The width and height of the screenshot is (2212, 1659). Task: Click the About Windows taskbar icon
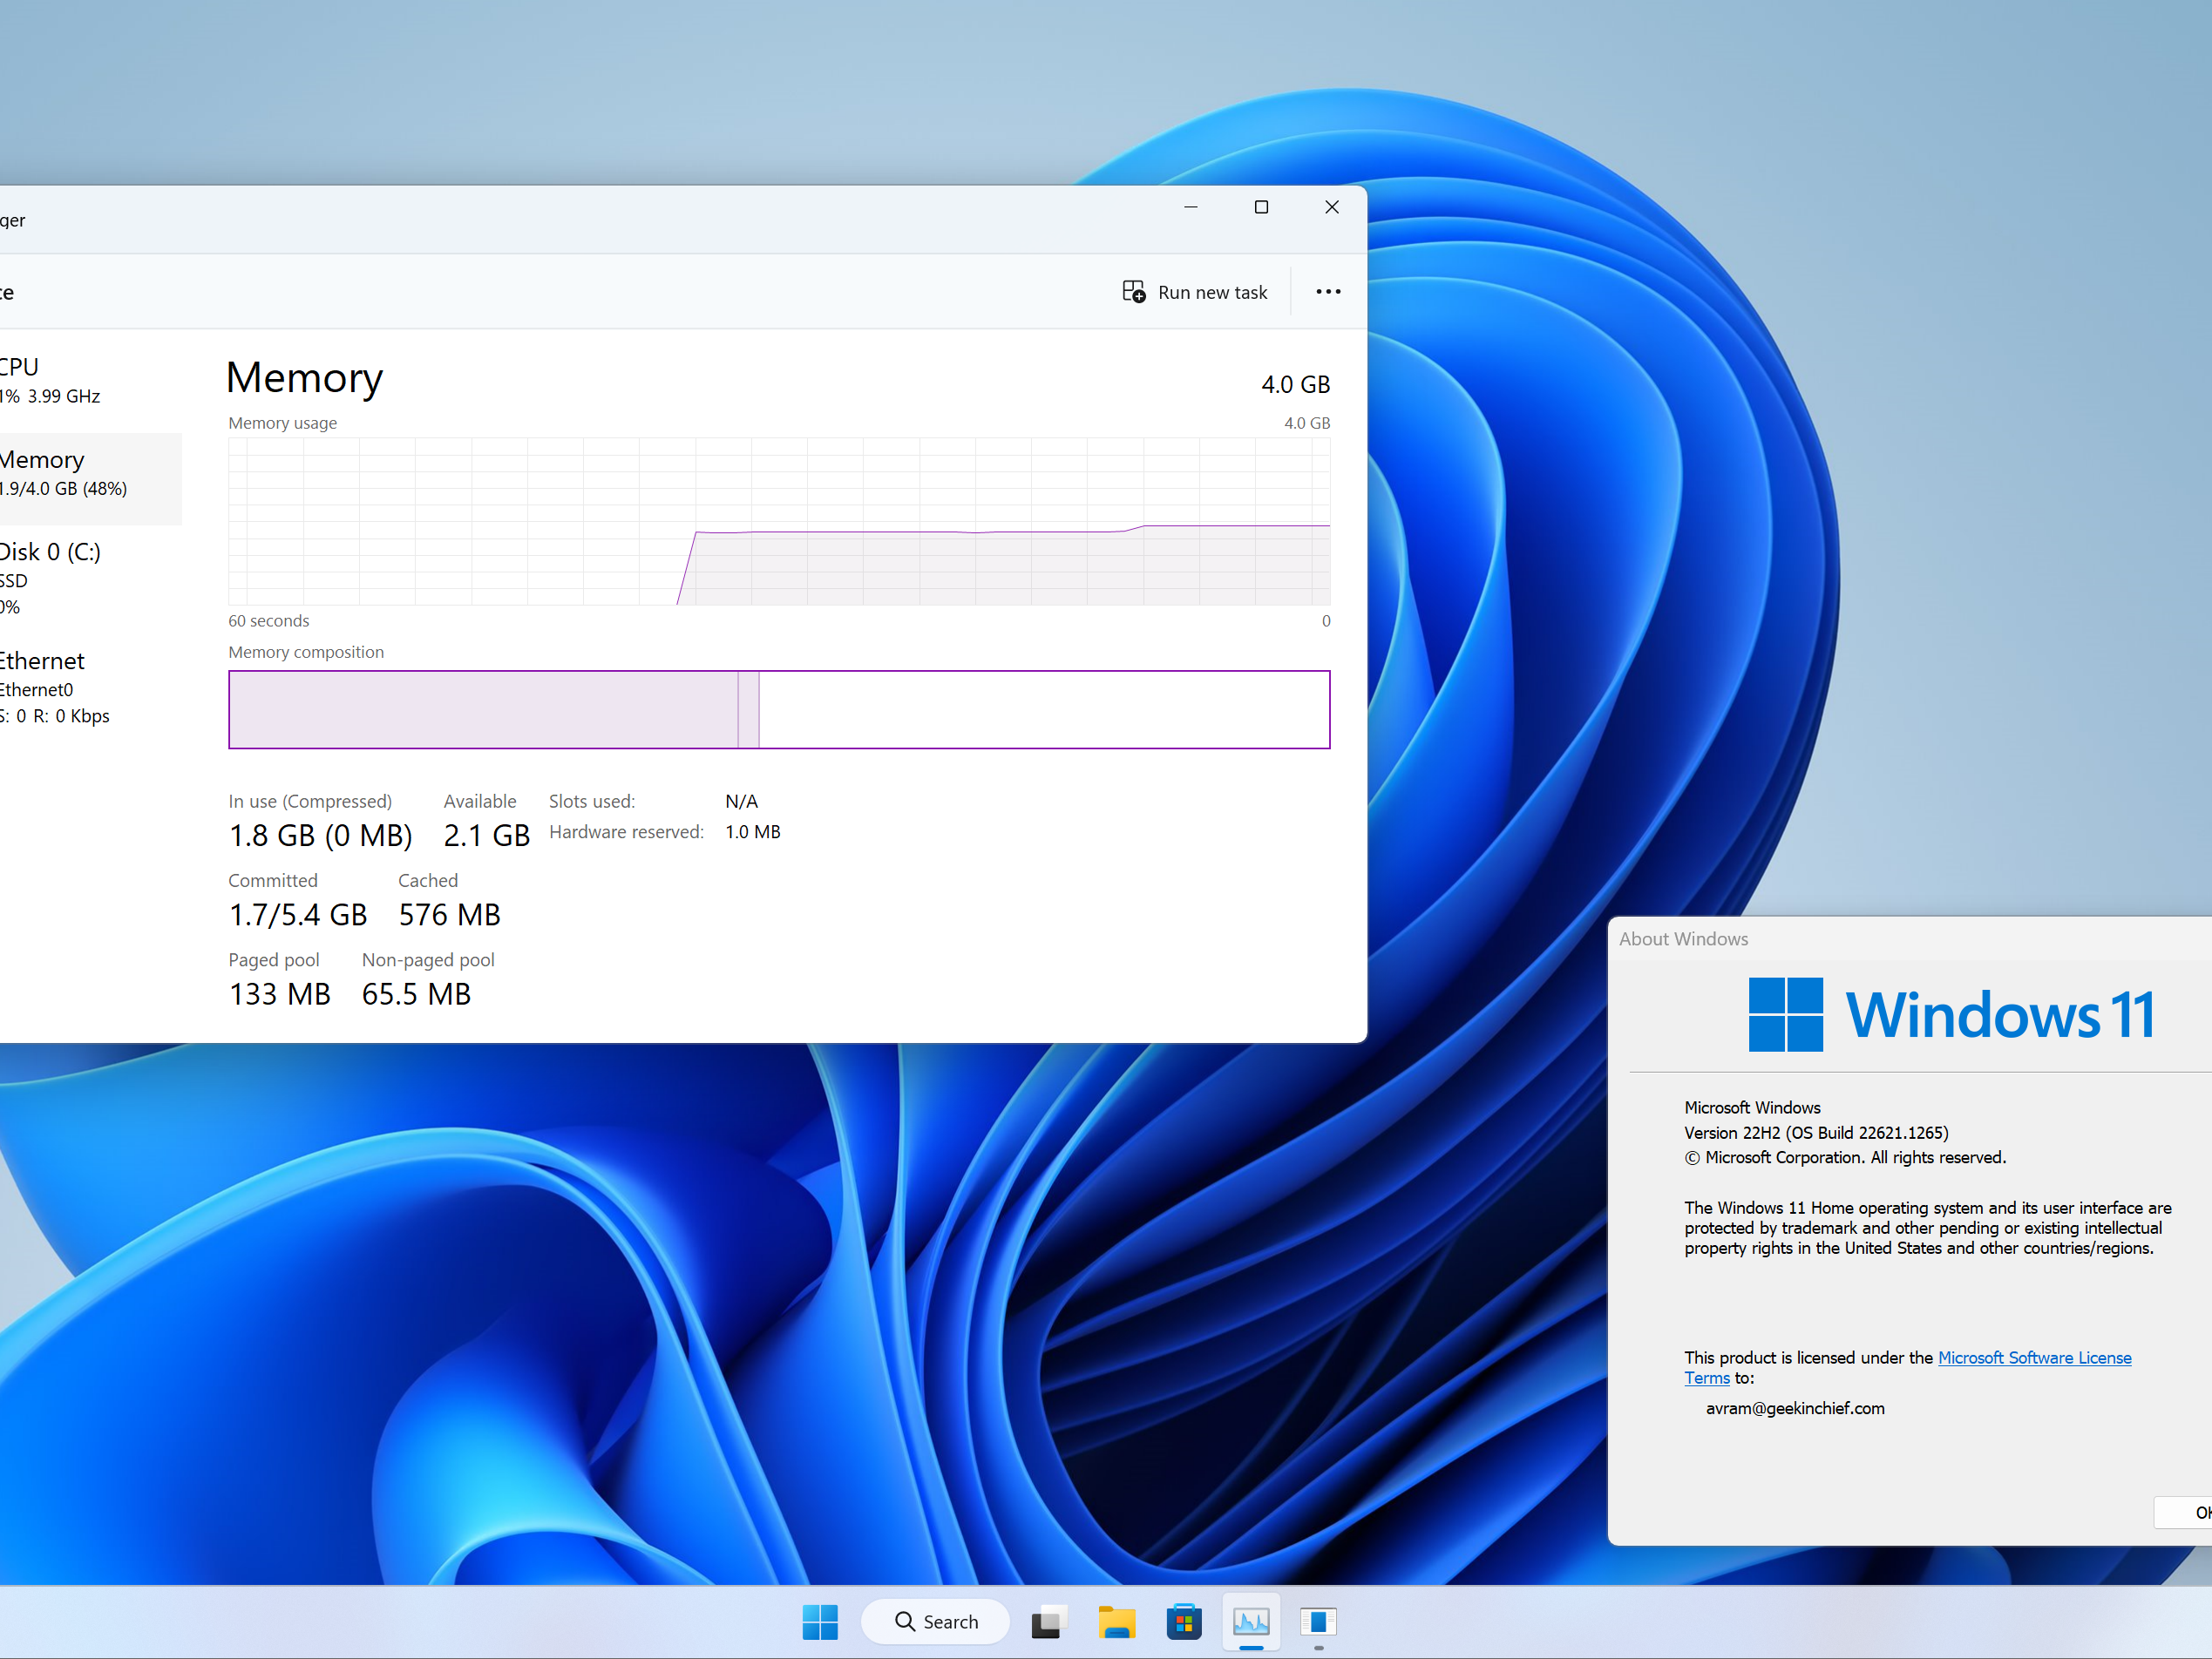(x=1318, y=1621)
